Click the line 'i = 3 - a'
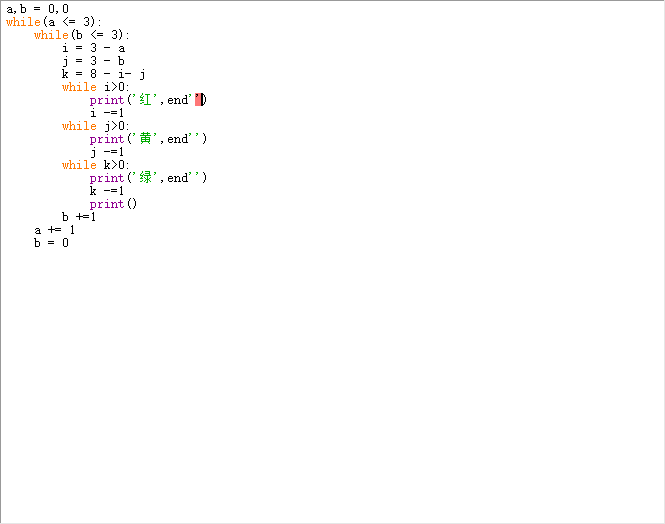This screenshot has width=665, height=524. [x=93, y=48]
